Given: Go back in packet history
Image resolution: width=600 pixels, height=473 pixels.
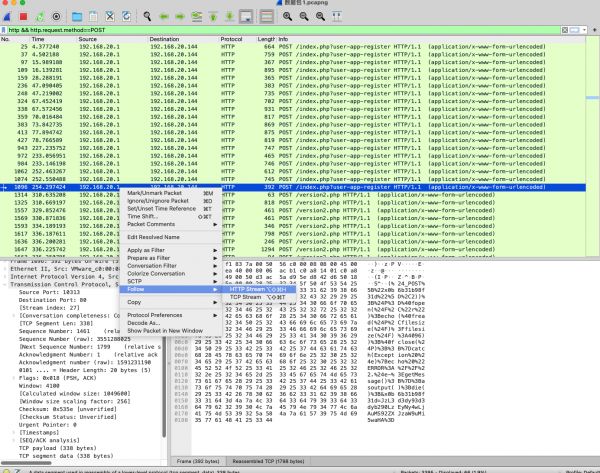Looking at the screenshot, I should [164, 16].
